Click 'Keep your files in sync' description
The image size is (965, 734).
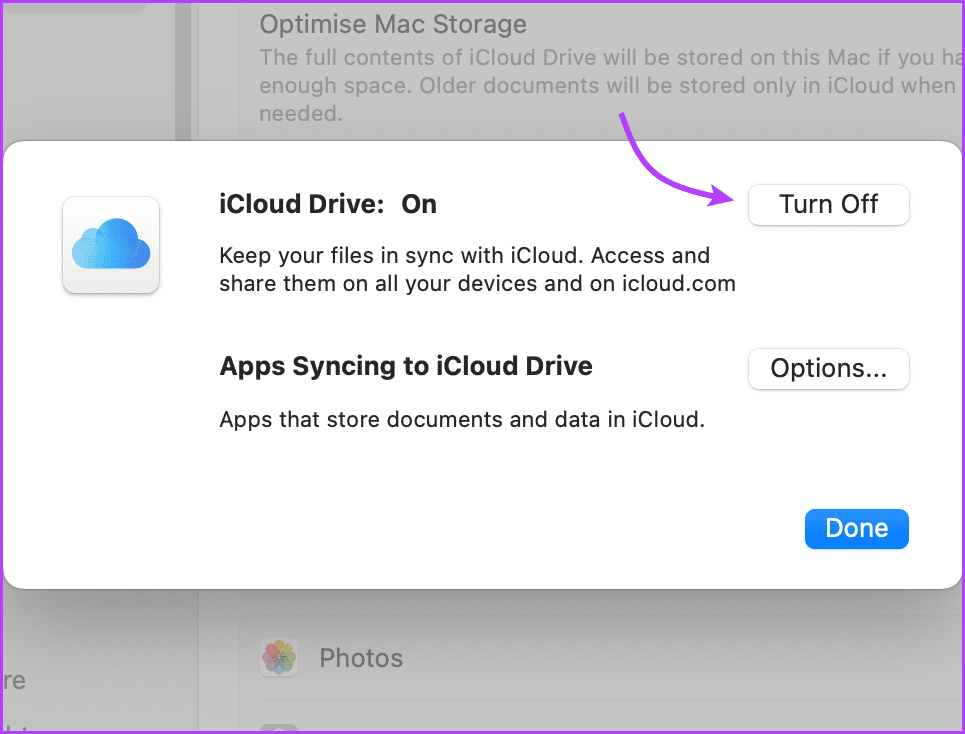click(478, 269)
